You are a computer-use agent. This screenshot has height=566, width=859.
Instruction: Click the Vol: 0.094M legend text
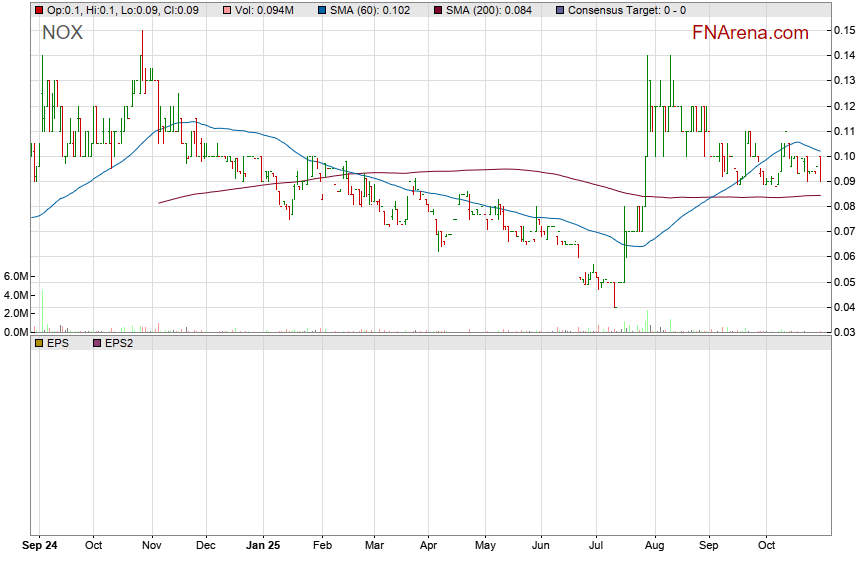265,10
